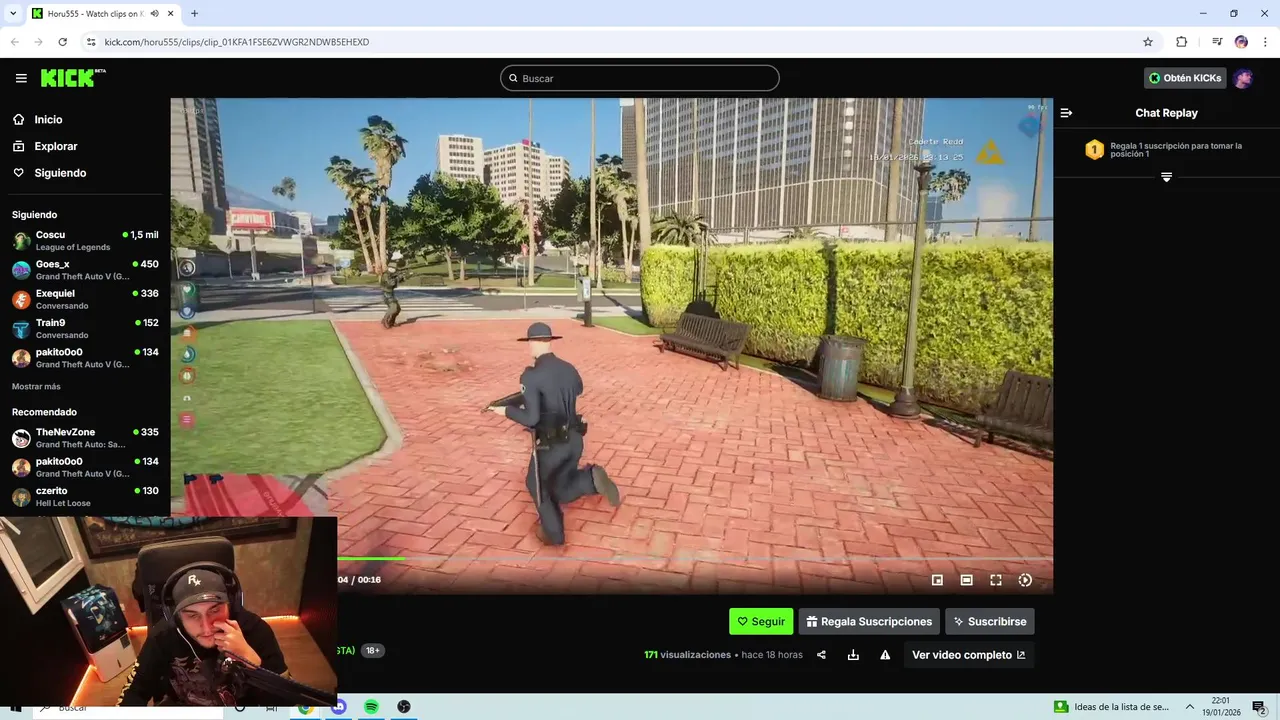Click the green Seguir button
1280x720 pixels.
(761, 621)
